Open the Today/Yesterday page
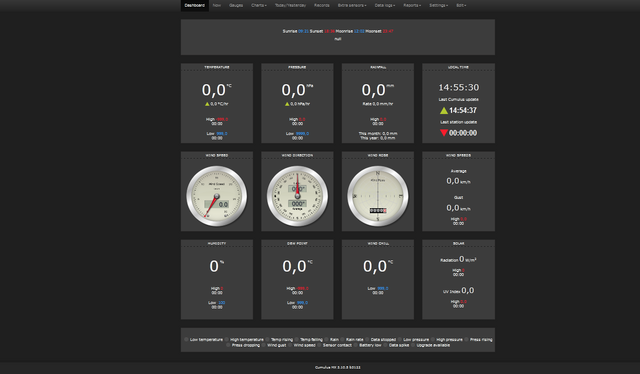 (290, 5)
